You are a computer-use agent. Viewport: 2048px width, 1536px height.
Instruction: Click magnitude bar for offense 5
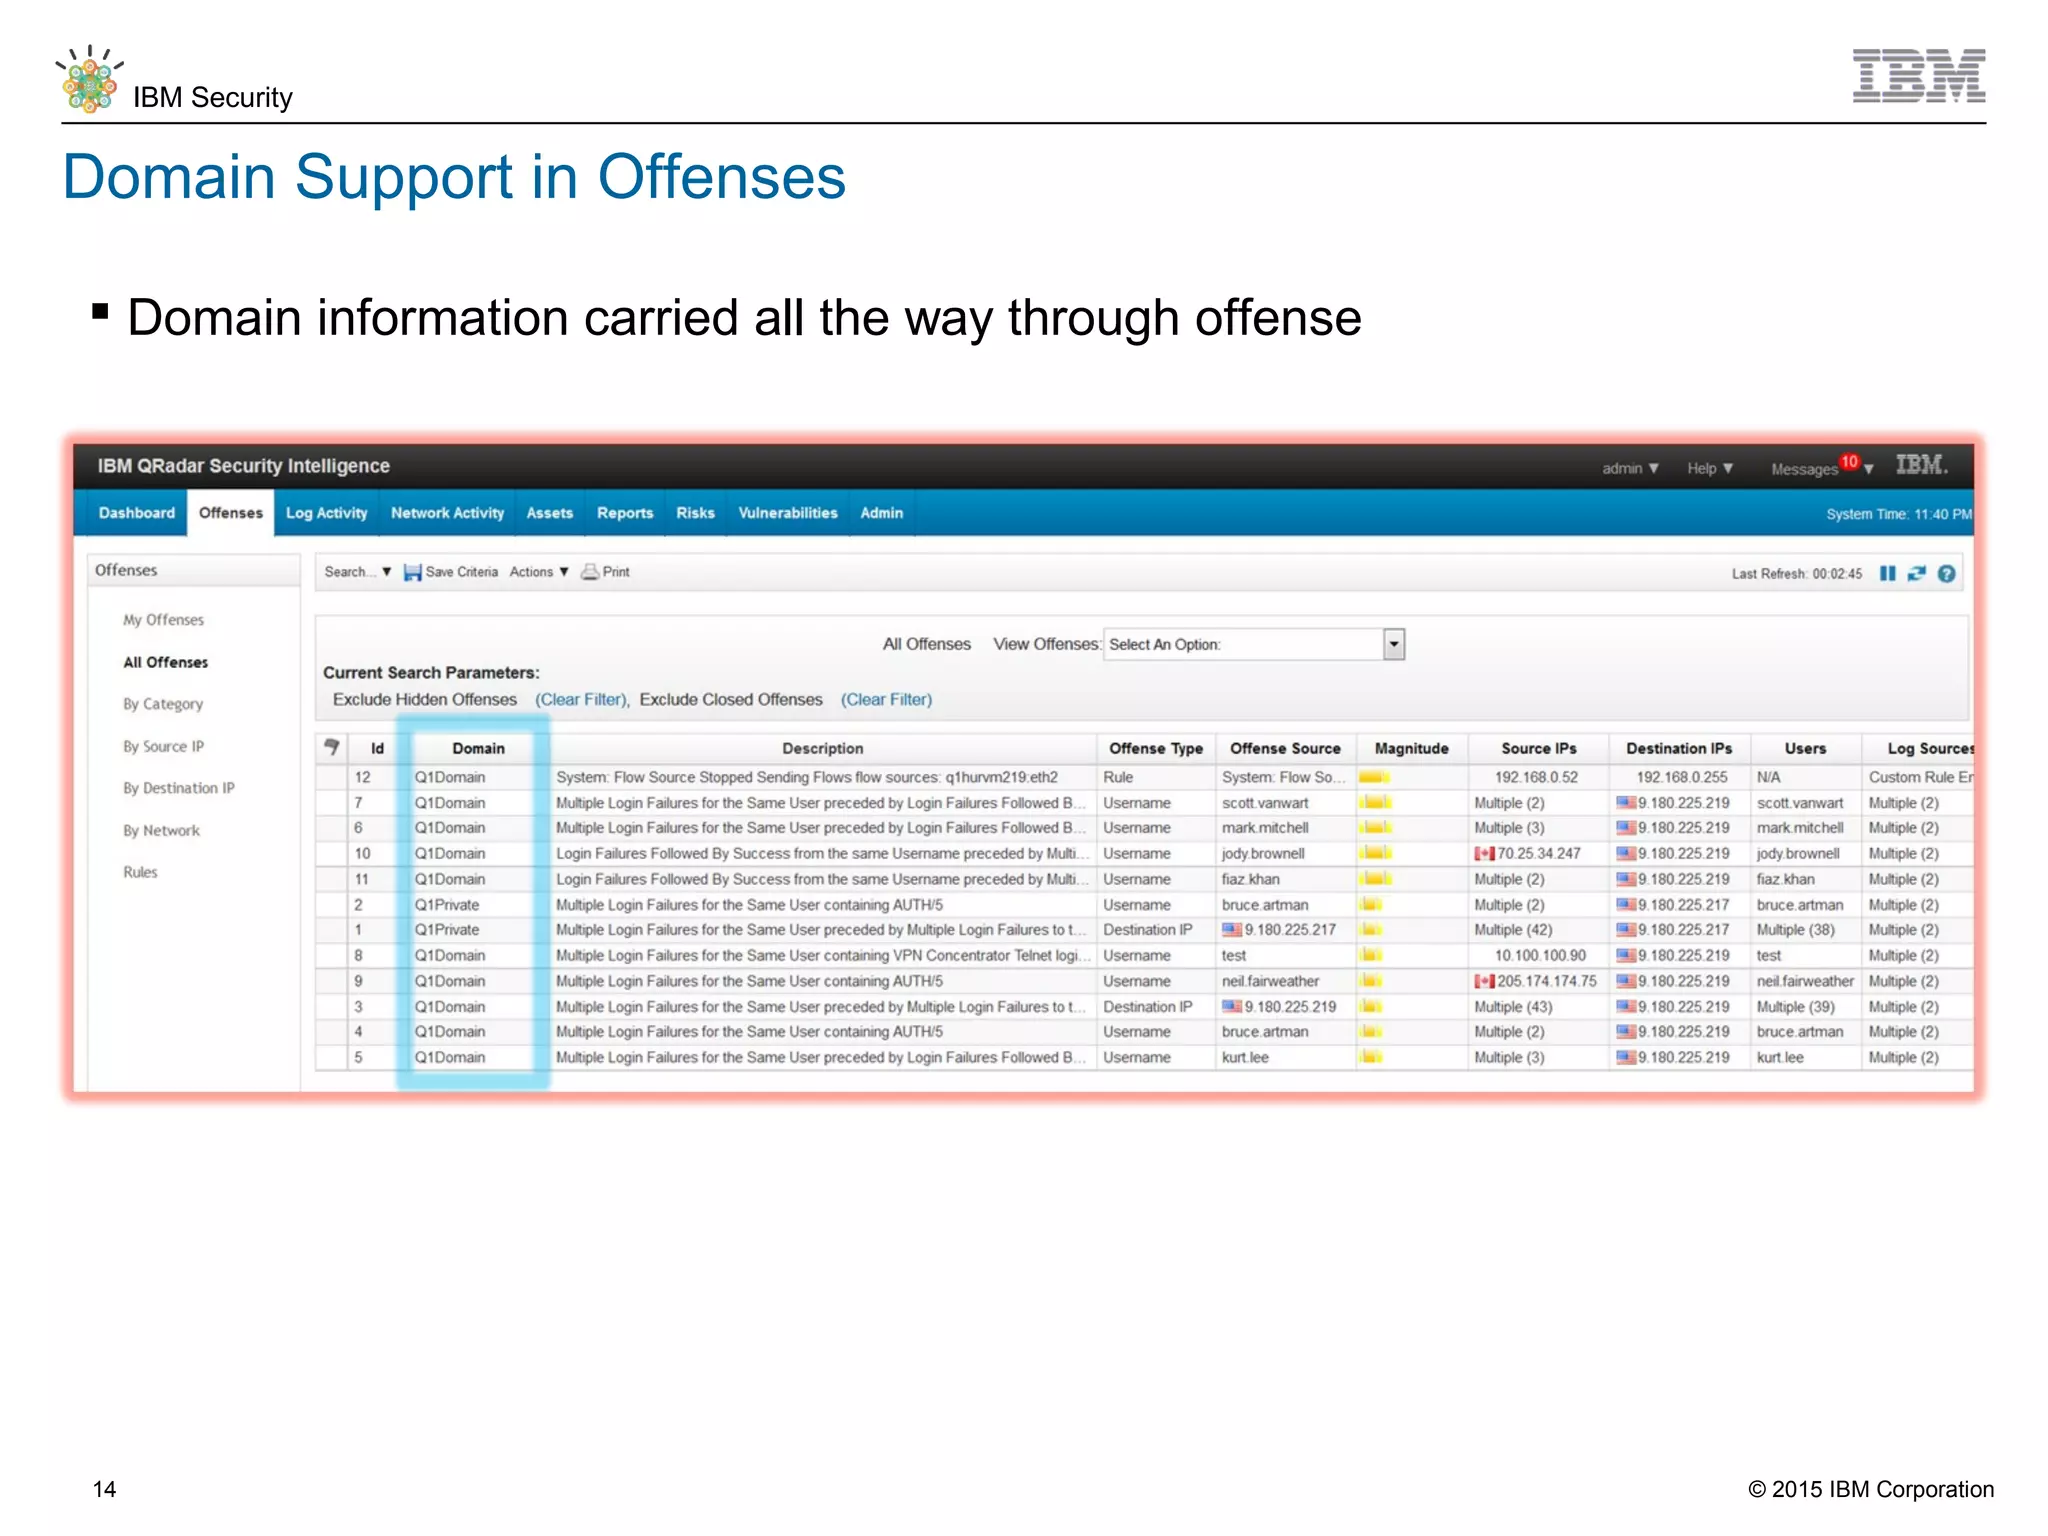[x=1371, y=1057]
